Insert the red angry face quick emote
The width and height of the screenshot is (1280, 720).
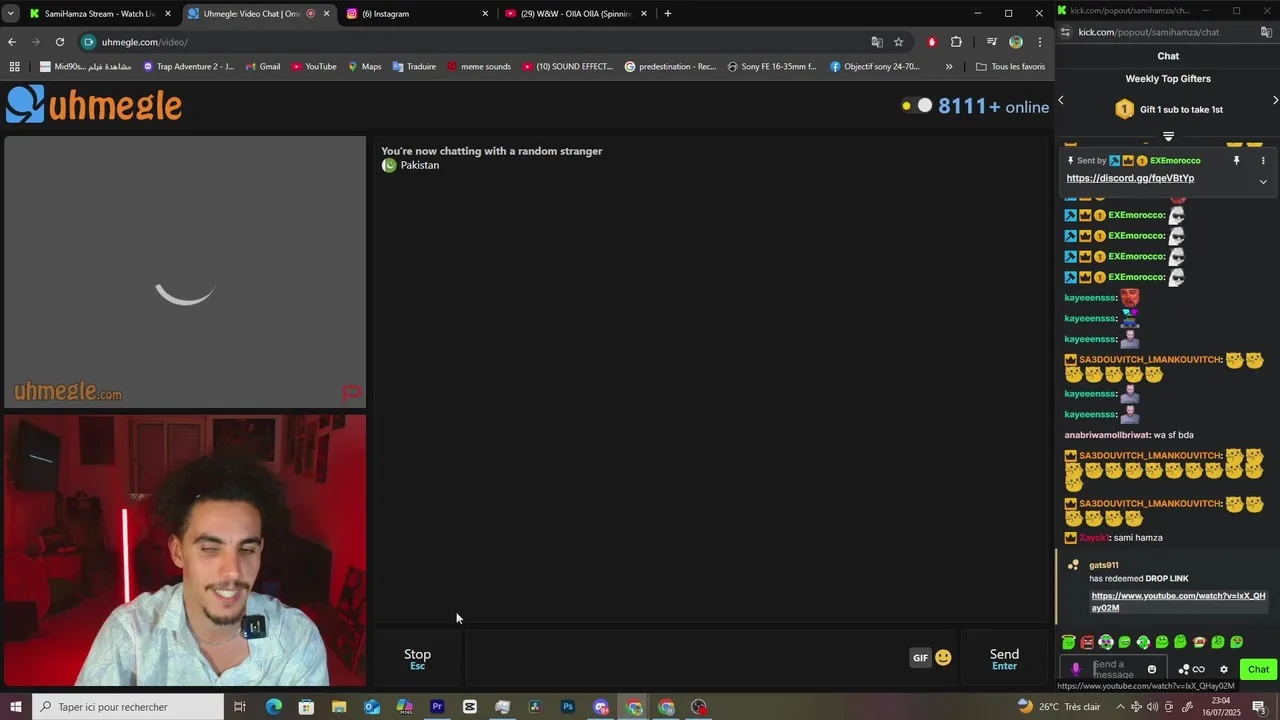pos(1087,642)
